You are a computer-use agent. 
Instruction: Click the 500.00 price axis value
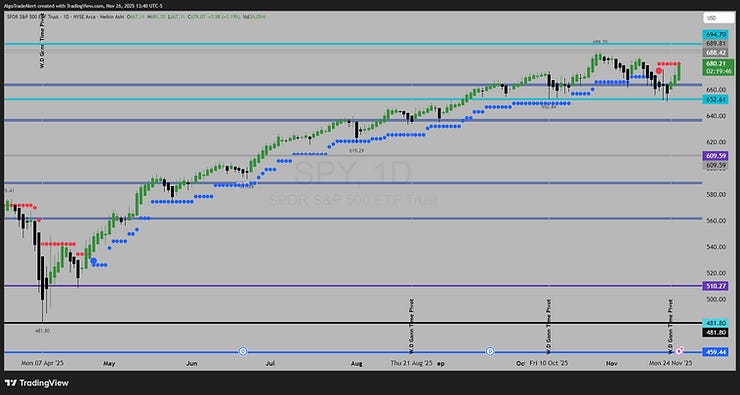[716, 299]
